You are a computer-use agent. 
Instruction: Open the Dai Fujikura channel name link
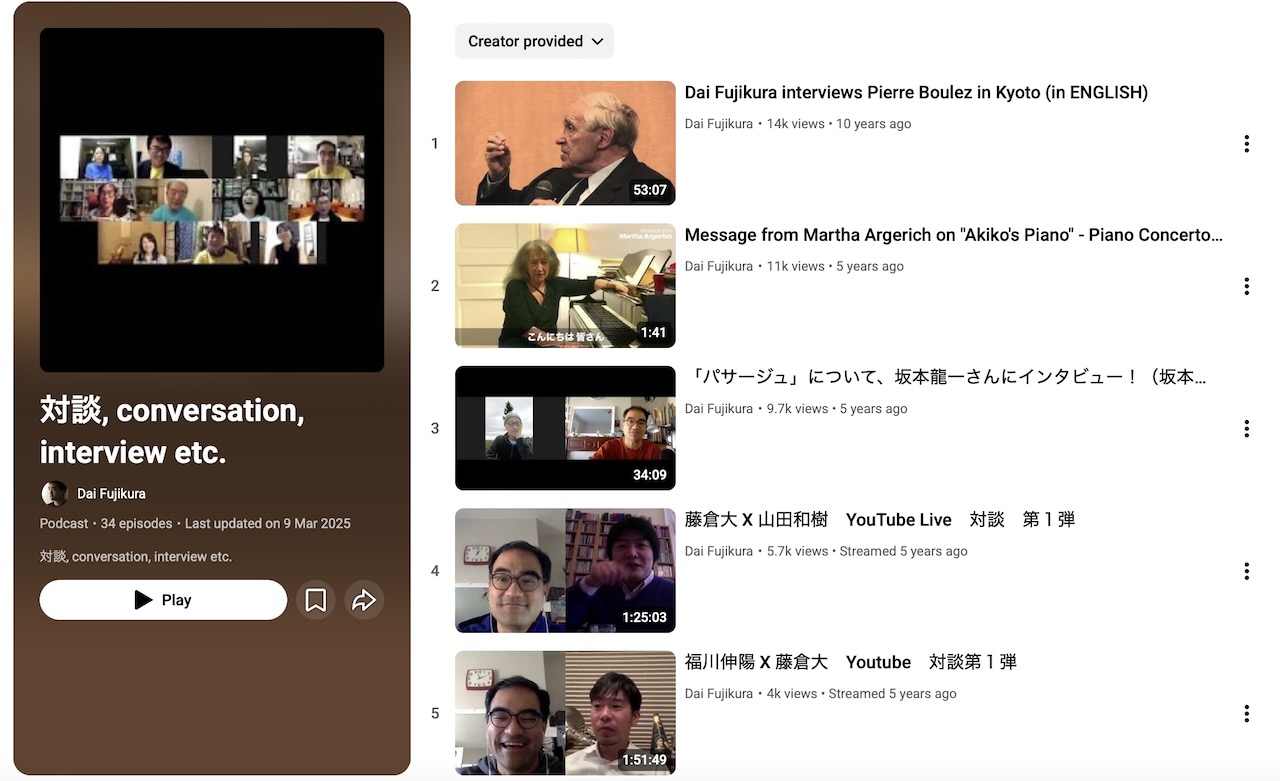pos(111,494)
